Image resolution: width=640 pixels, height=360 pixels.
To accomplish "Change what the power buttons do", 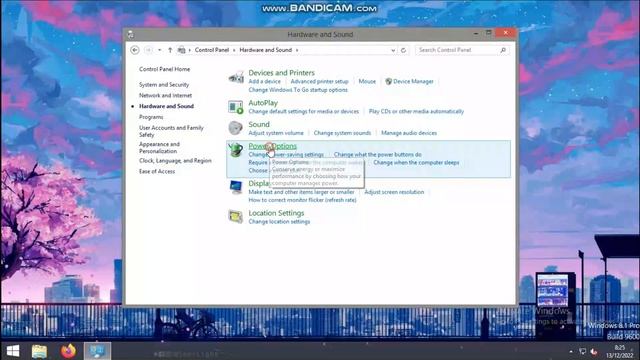I will click(x=378, y=155).
